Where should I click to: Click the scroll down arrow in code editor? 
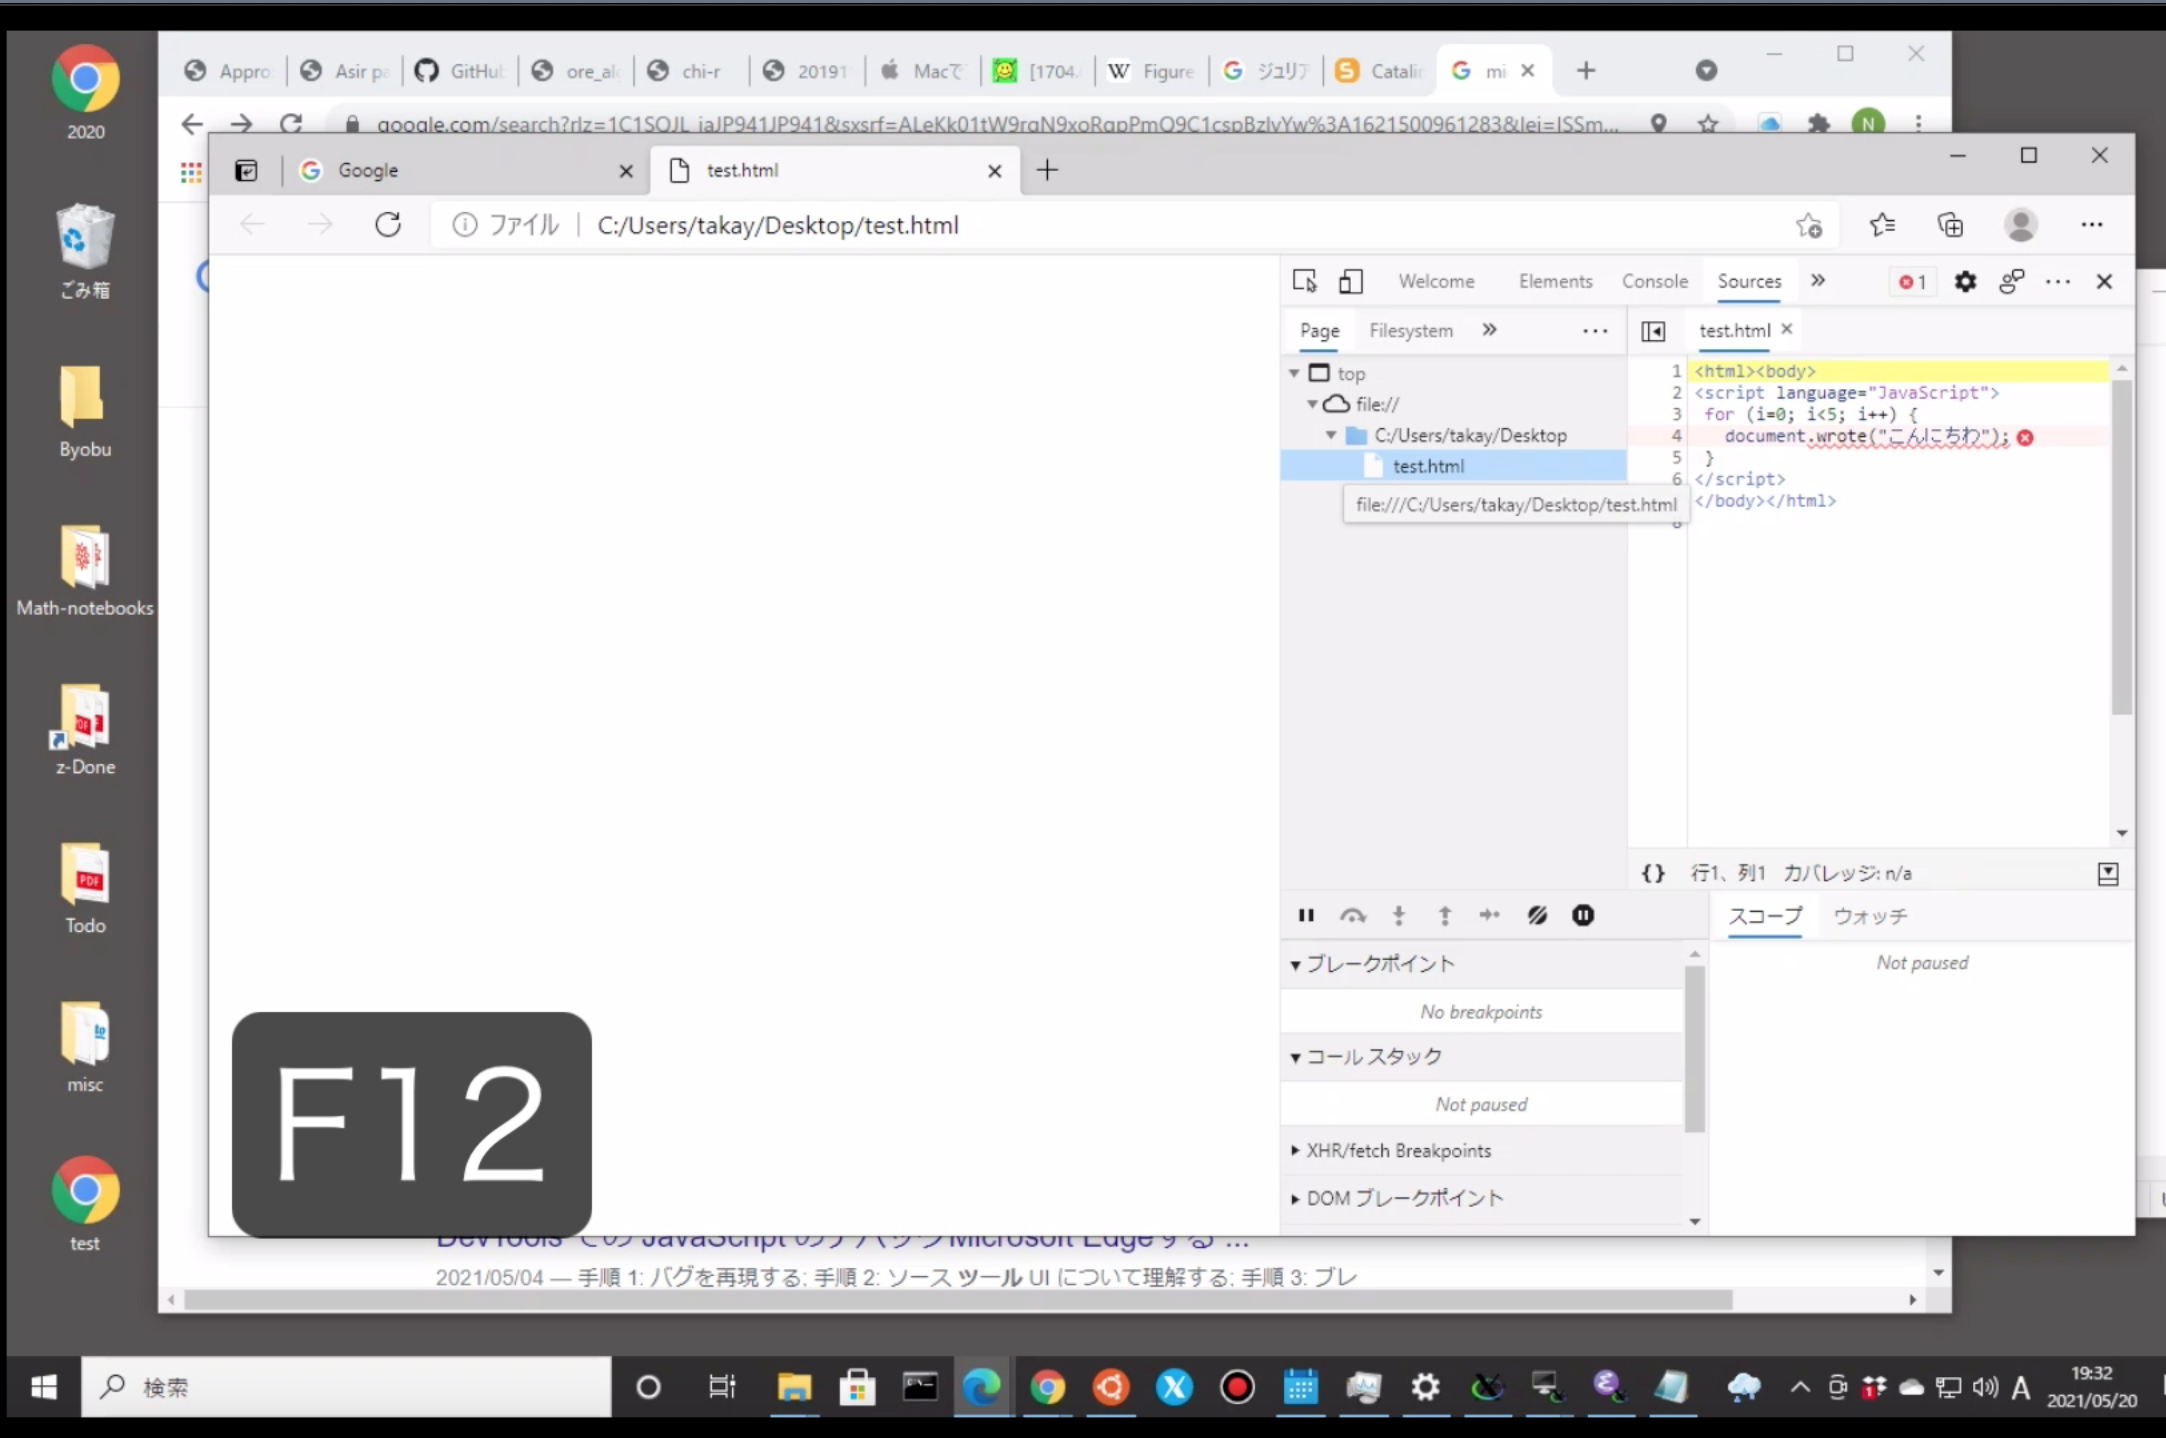coord(2121,833)
